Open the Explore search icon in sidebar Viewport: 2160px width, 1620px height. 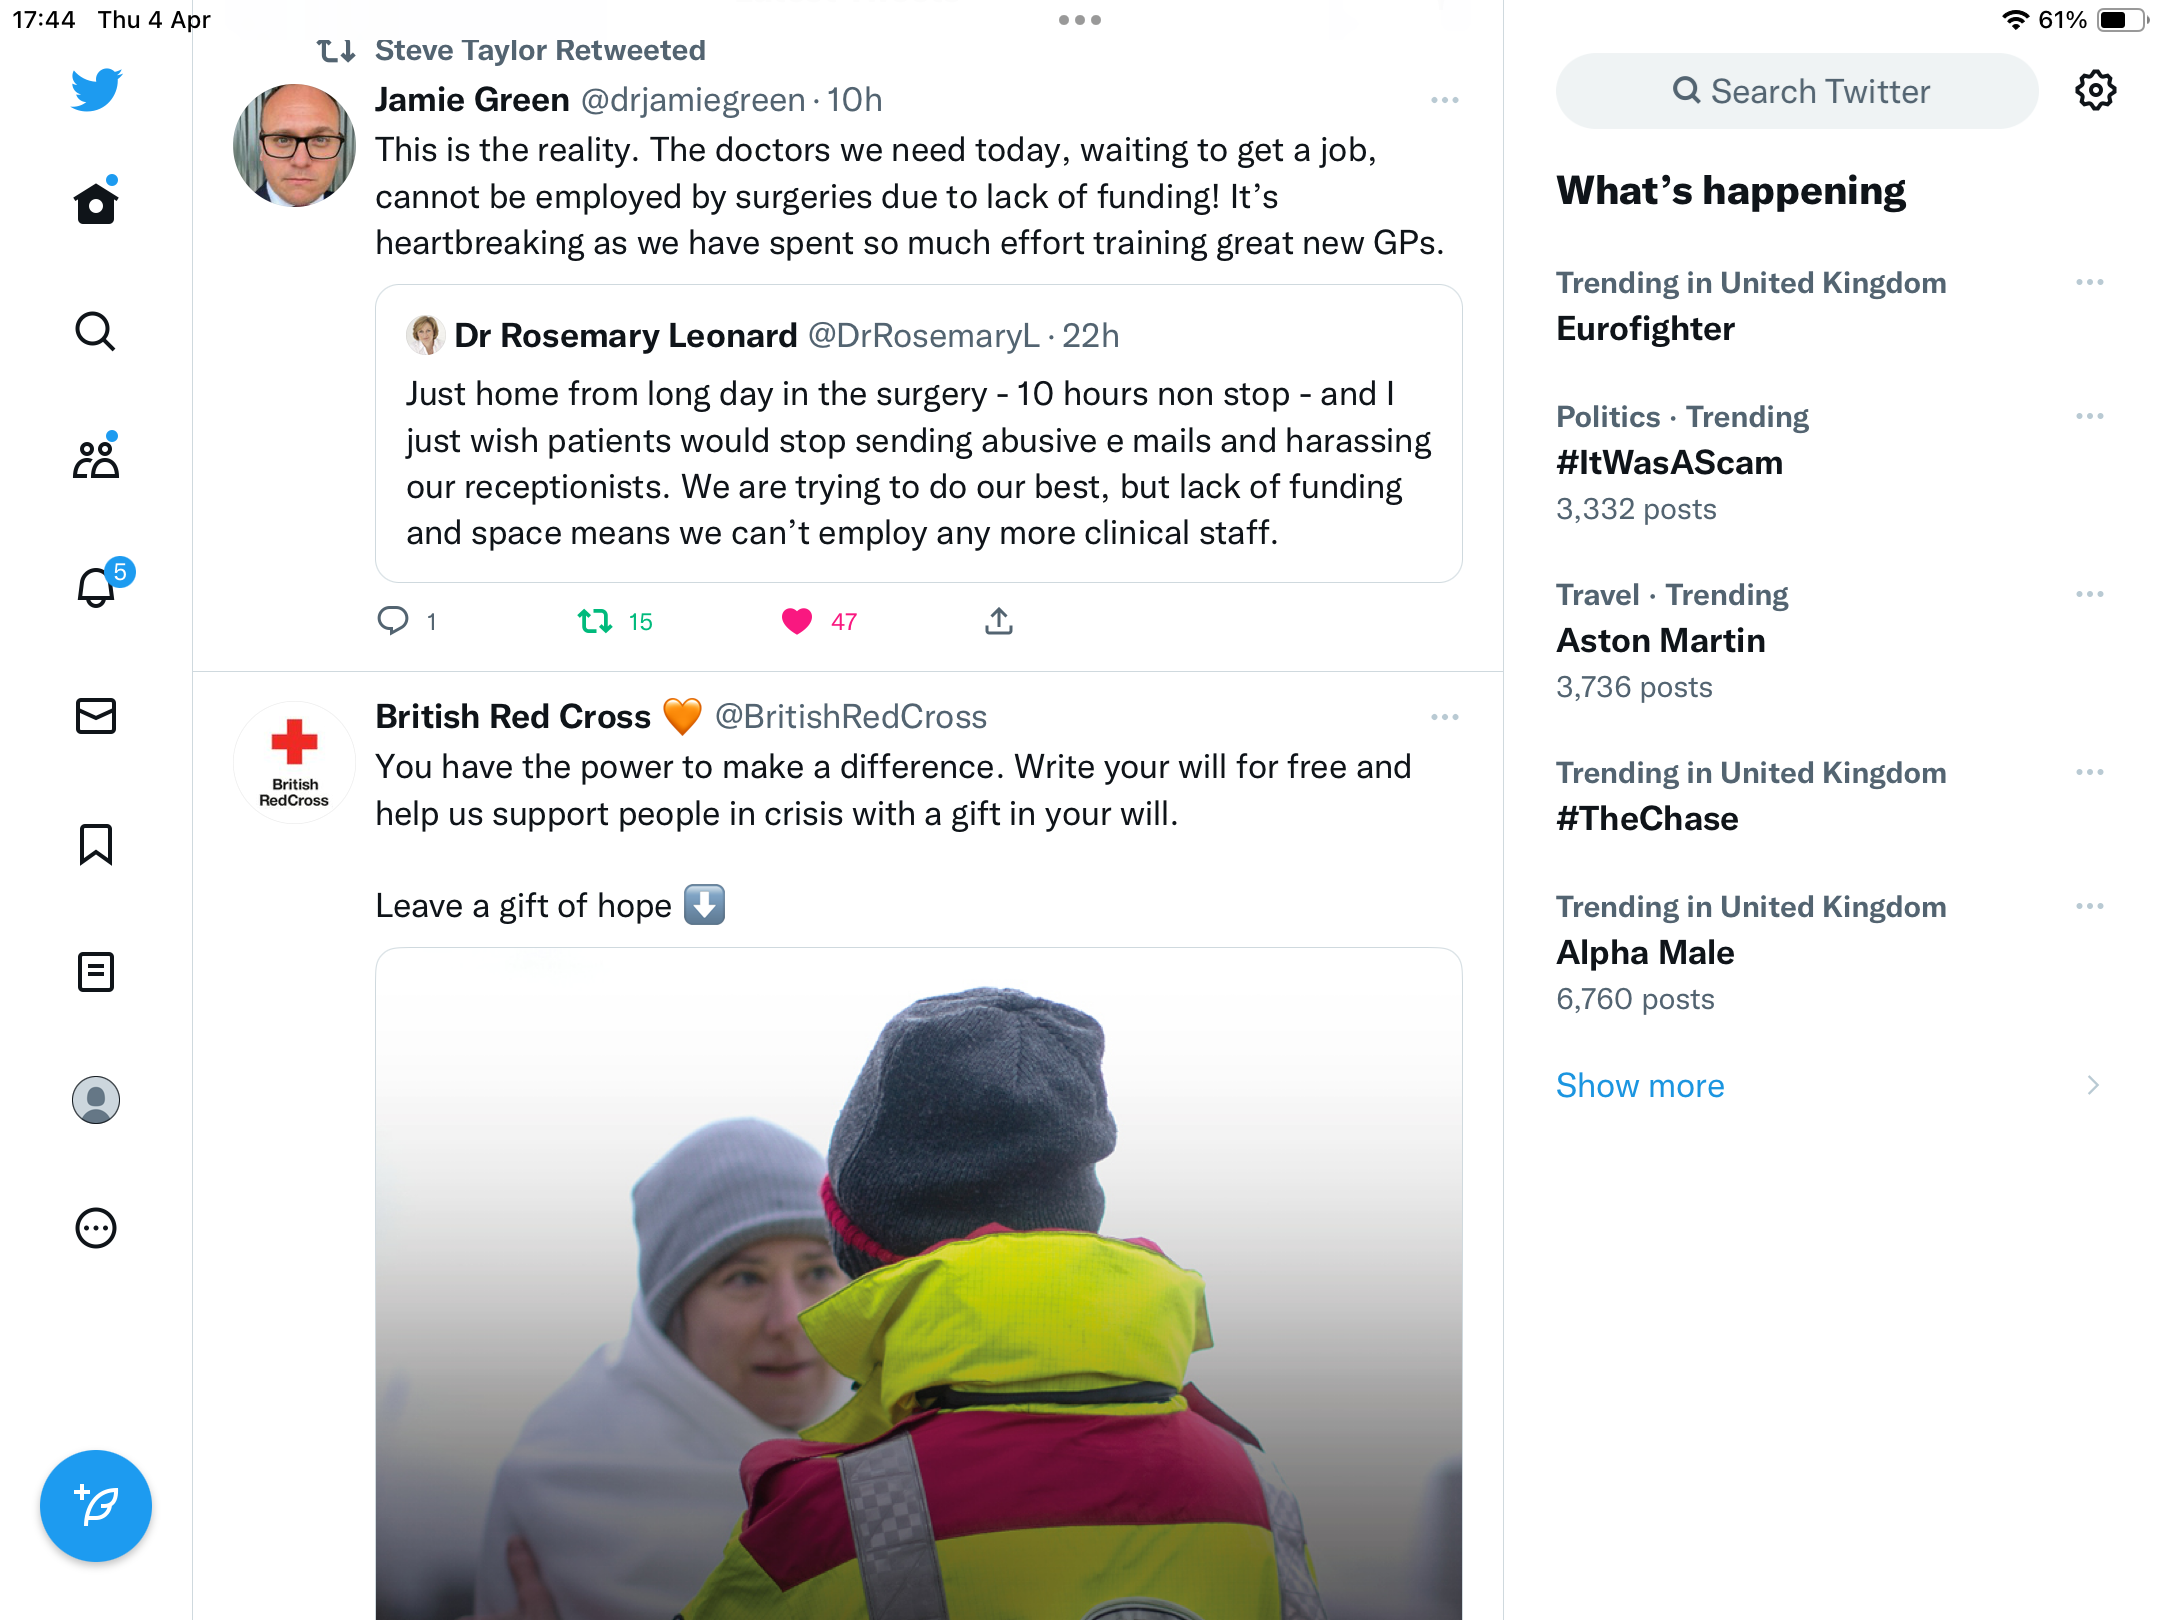tap(96, 331)
